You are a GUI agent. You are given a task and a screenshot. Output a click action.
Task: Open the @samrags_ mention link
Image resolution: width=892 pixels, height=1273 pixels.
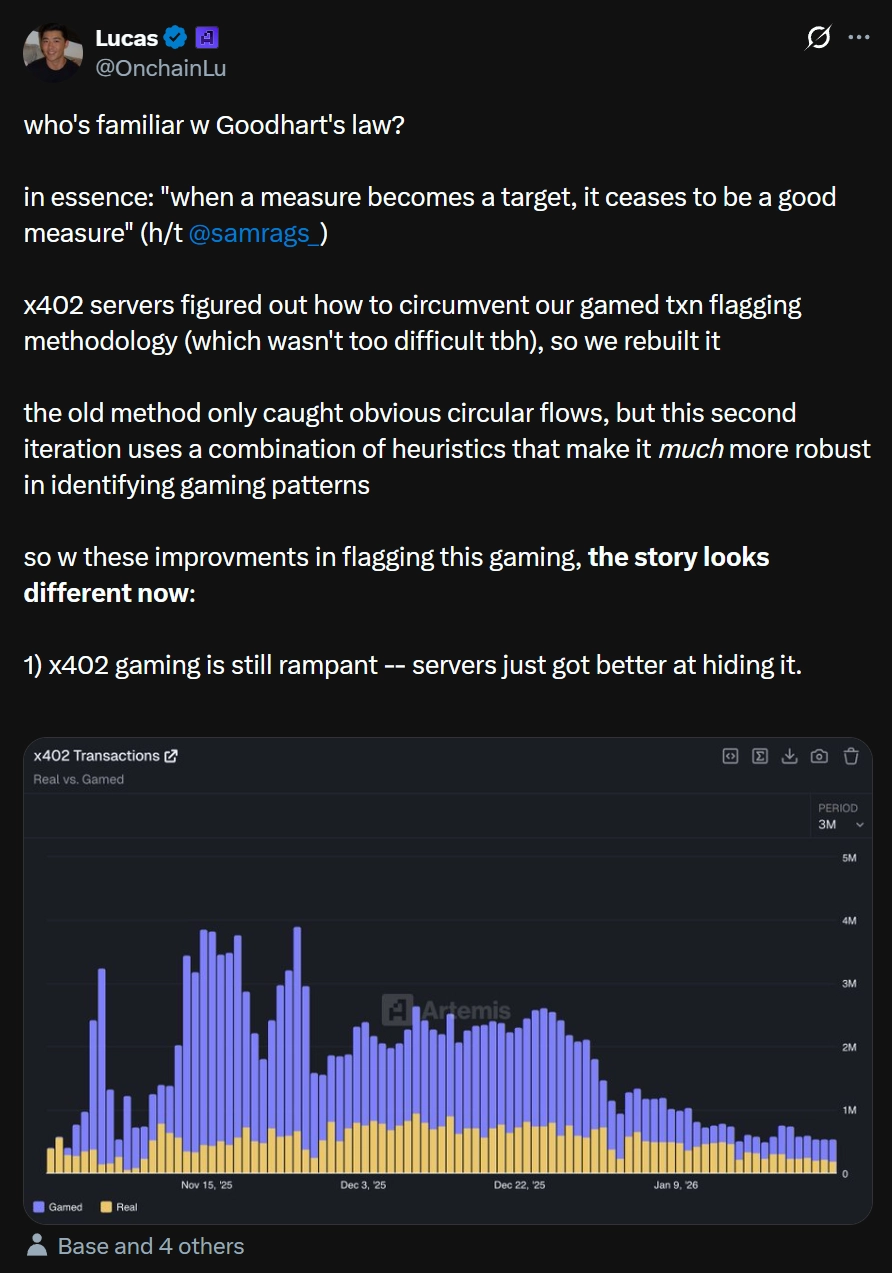pyautogui.click(x=256, y=233)
